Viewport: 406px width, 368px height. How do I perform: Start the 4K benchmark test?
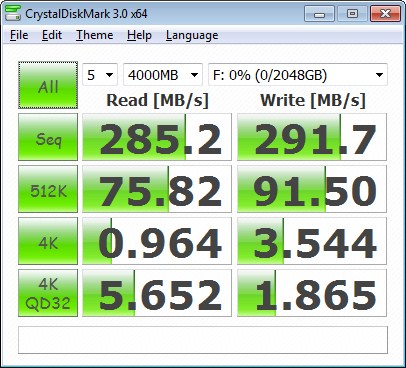pos(48,241)
